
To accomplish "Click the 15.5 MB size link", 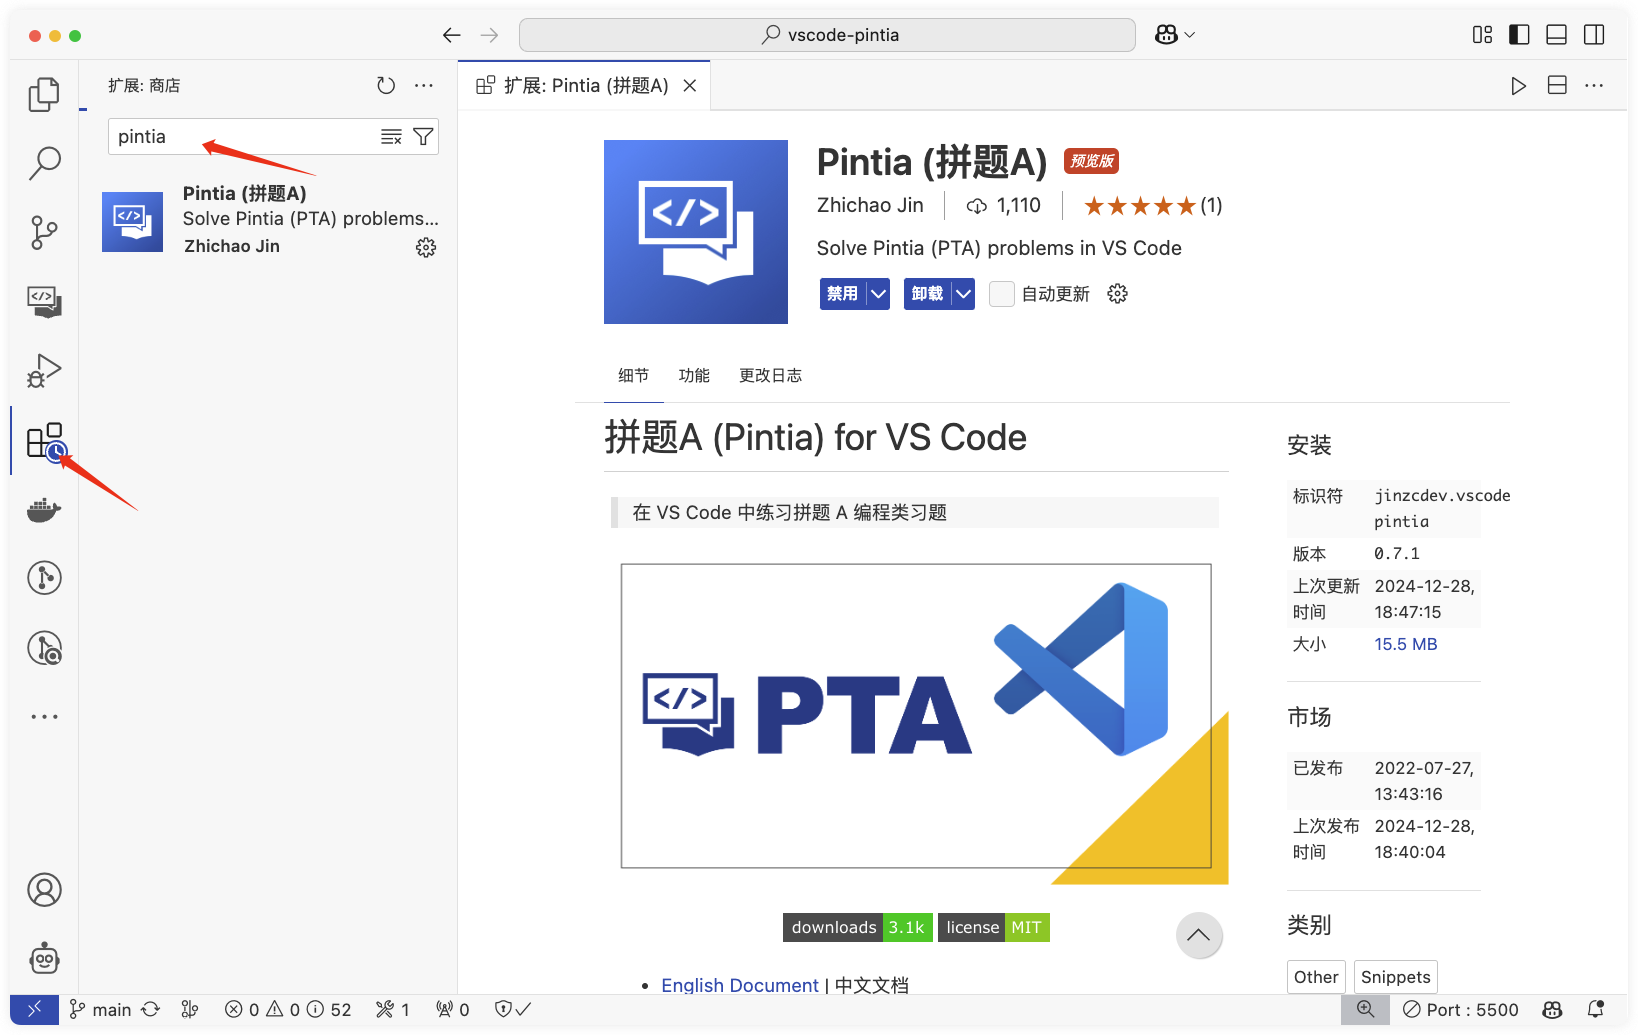I will click(x=1405, y=644).
